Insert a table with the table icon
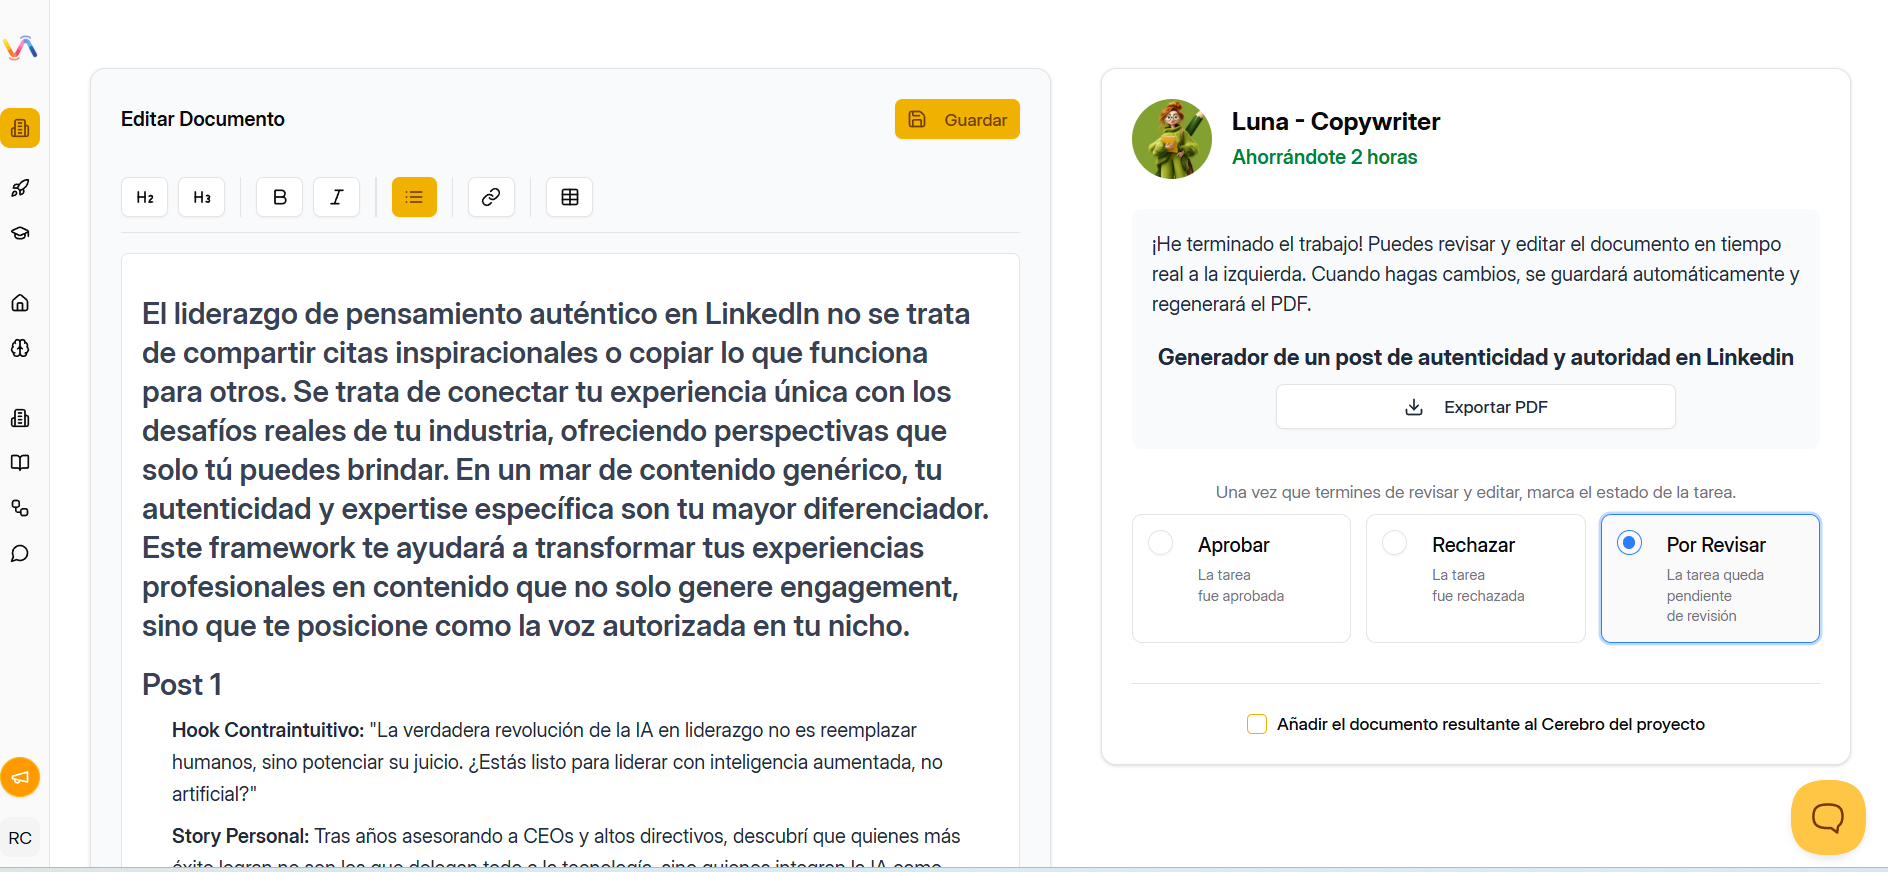Image resolution: width=1888 pixels, height=872 pixels. [569, 197]
